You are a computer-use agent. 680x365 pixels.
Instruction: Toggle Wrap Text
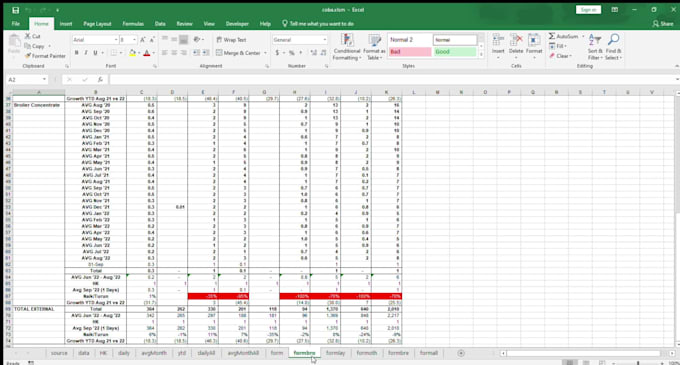231,40
